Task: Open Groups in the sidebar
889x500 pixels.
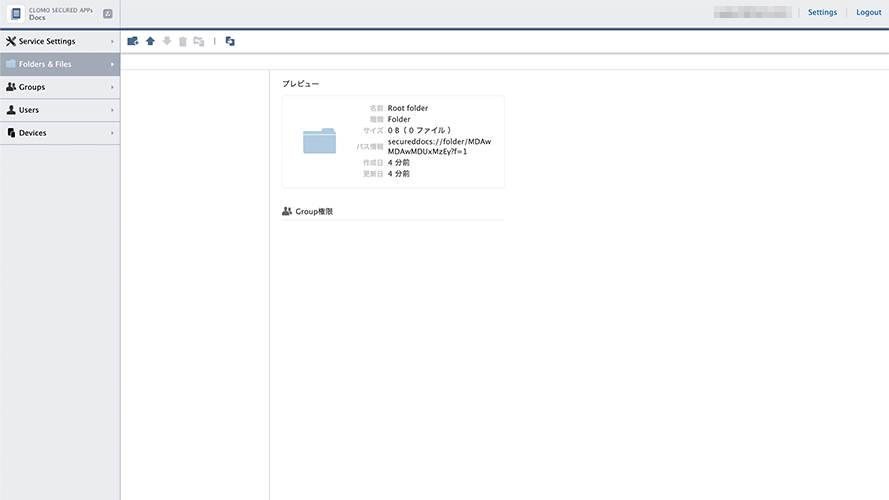Action: click(x=60, y=87)
